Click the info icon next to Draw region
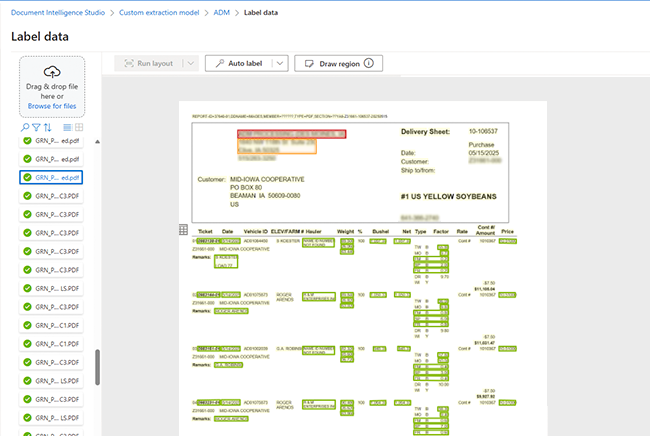650x436 pixels. [x=369, y=63]
